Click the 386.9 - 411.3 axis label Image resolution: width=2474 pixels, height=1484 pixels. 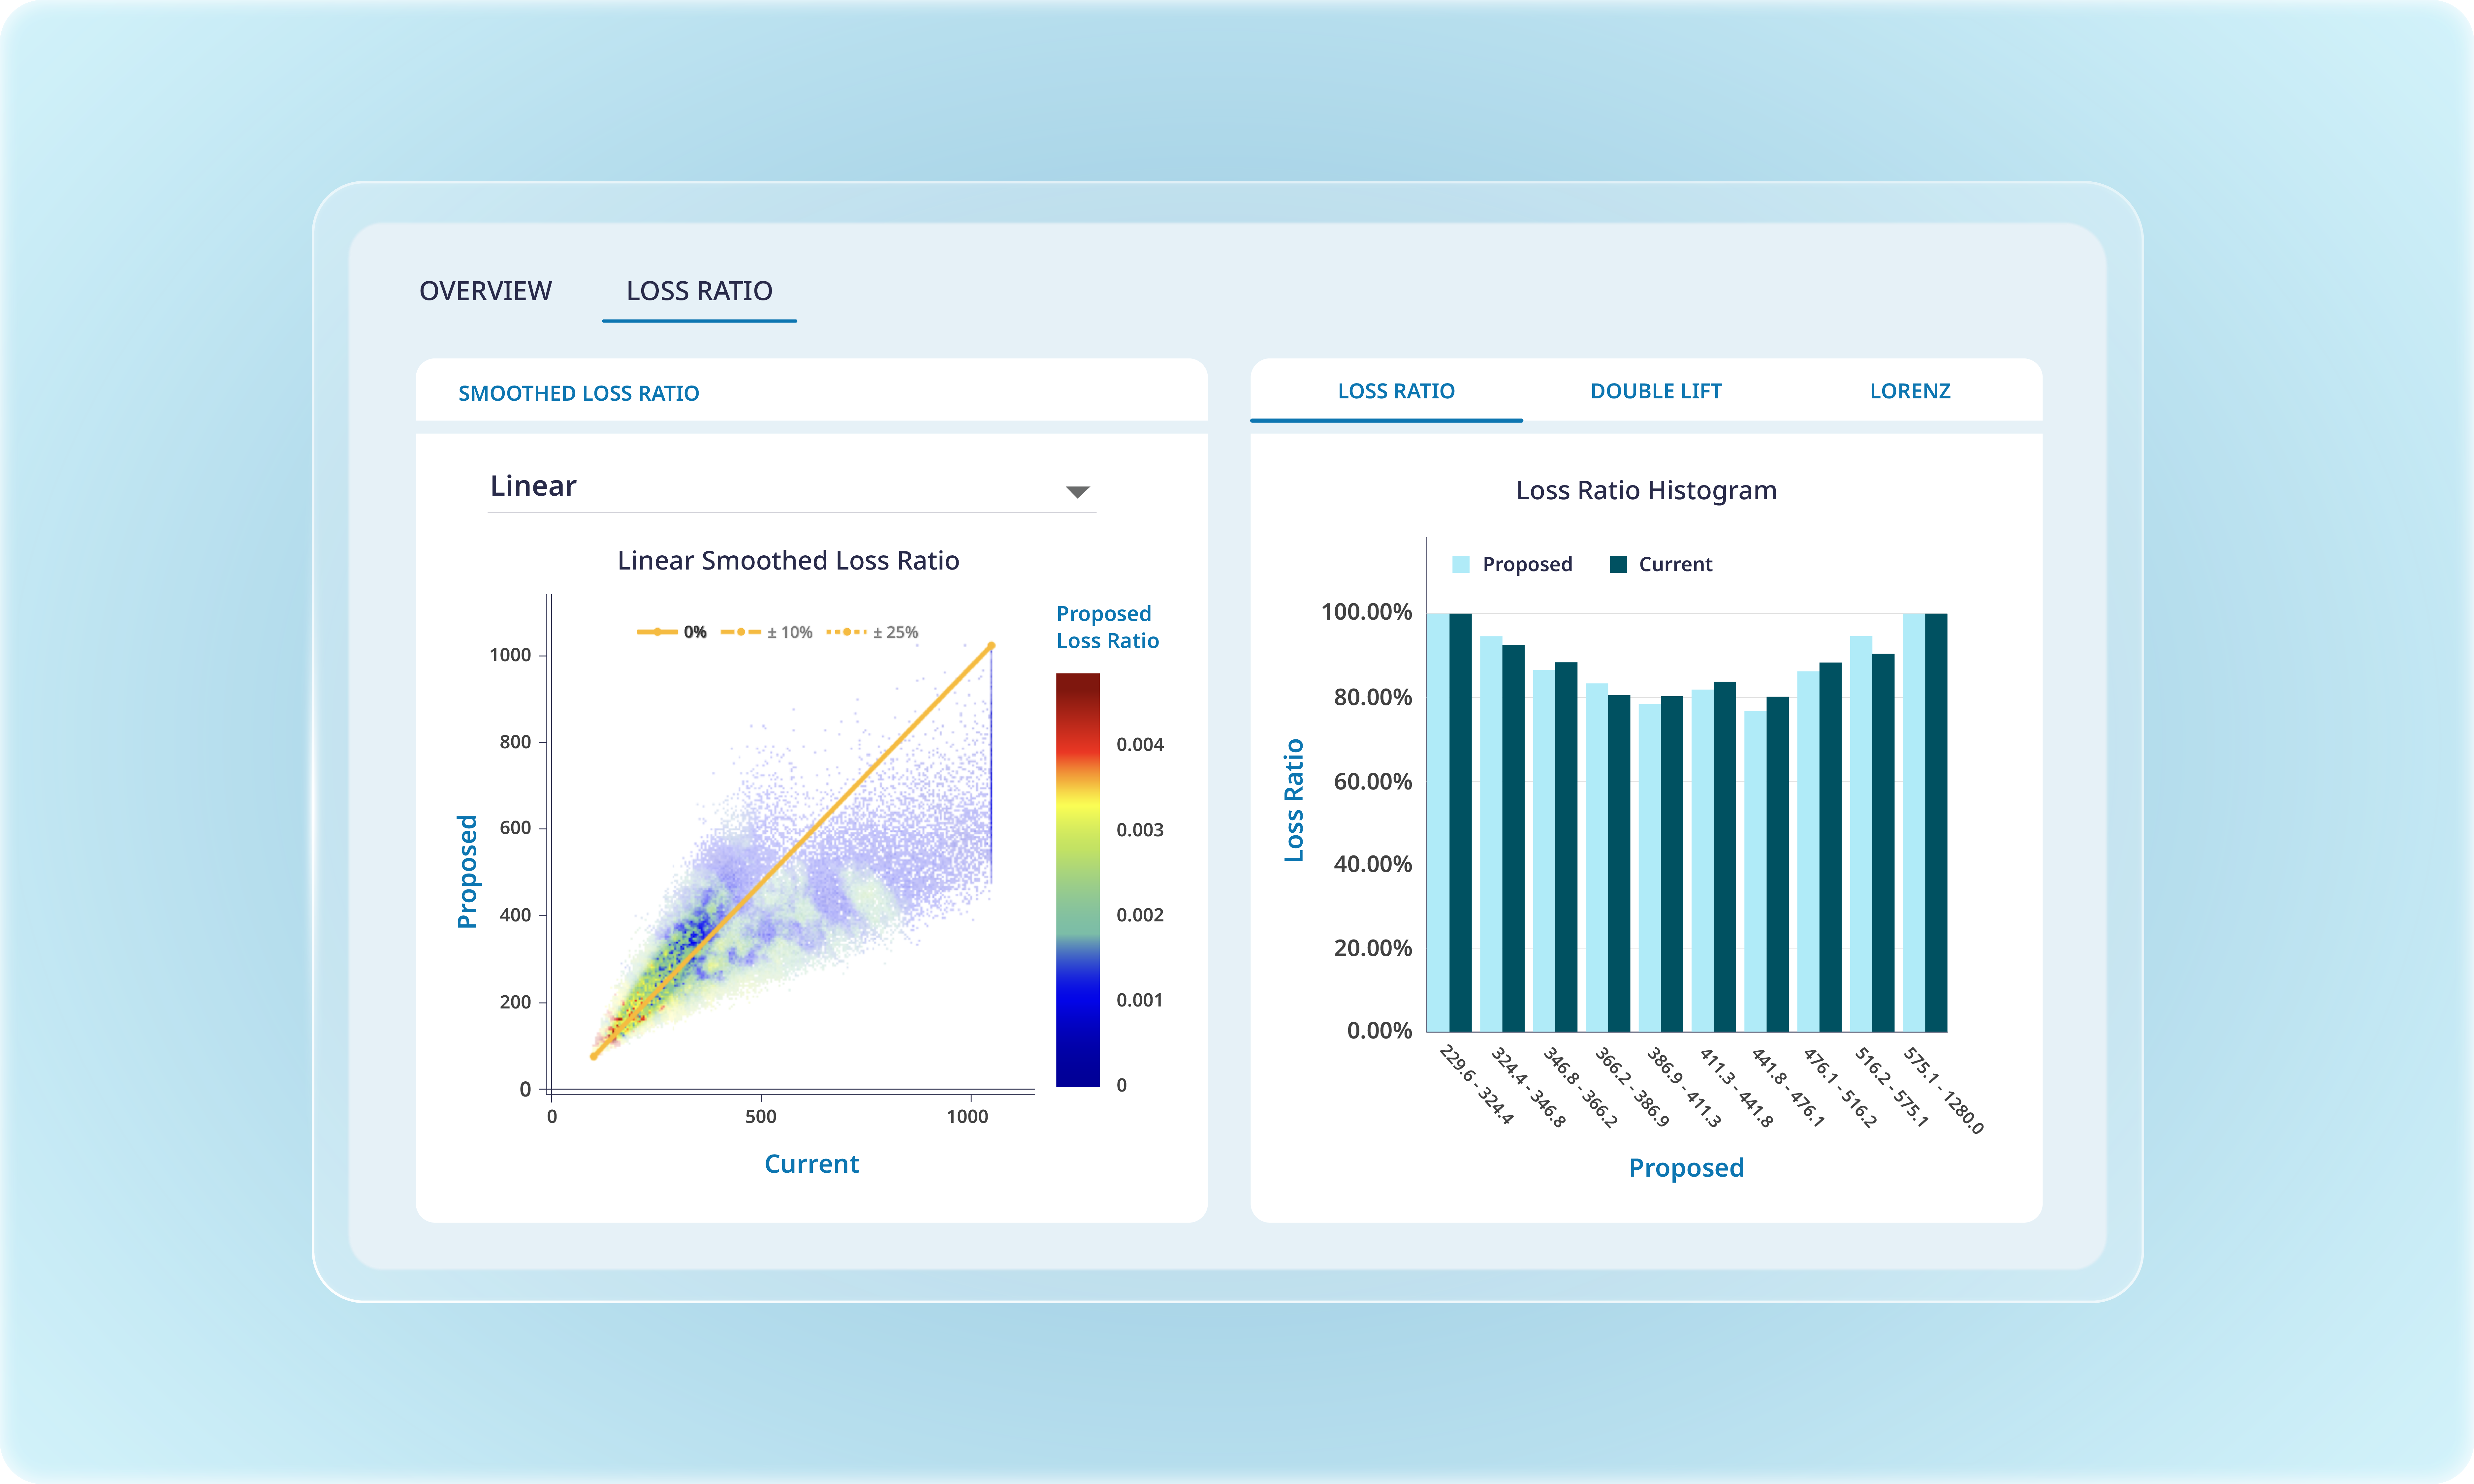pyautogui.click(x=1684, y=1087)
